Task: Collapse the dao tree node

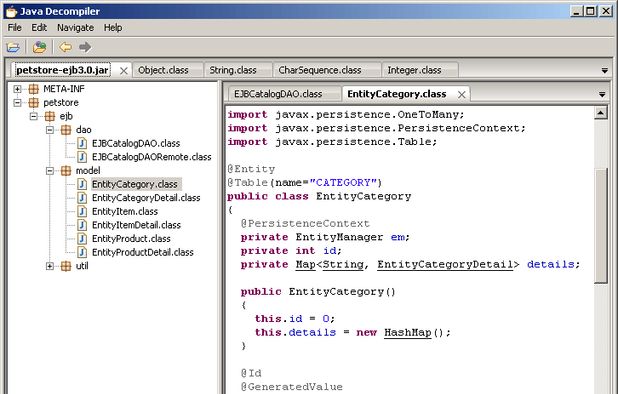Action: [x=50, y=130]
